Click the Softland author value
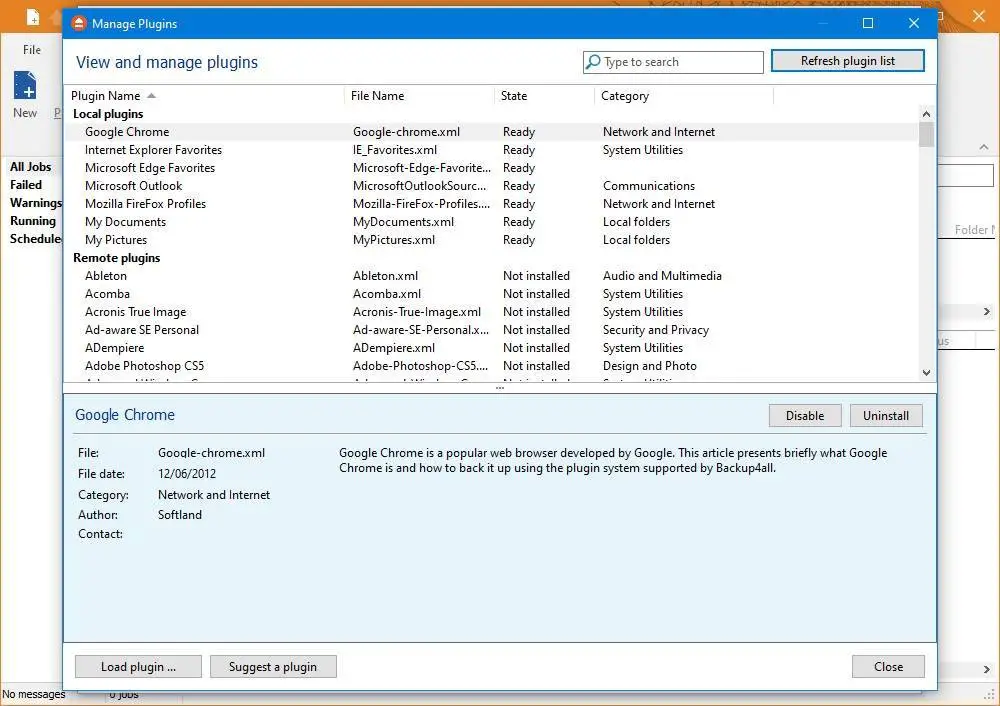 [x=180, y=515]
